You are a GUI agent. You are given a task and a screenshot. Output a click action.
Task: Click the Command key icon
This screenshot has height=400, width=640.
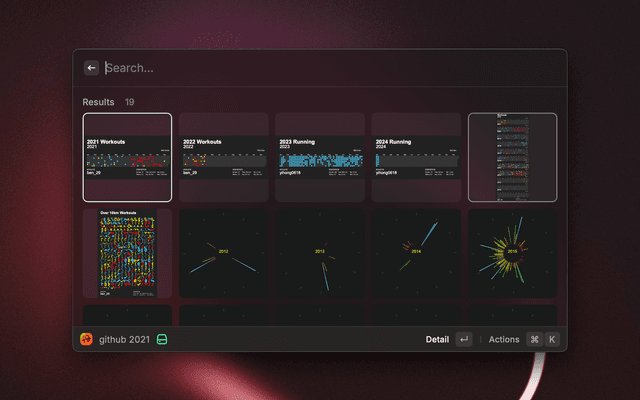pos(534,339)
